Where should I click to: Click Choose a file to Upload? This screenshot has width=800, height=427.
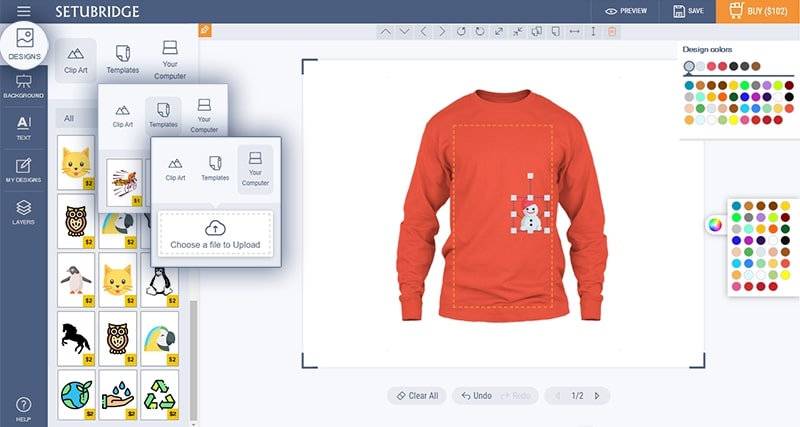[215, 234]
